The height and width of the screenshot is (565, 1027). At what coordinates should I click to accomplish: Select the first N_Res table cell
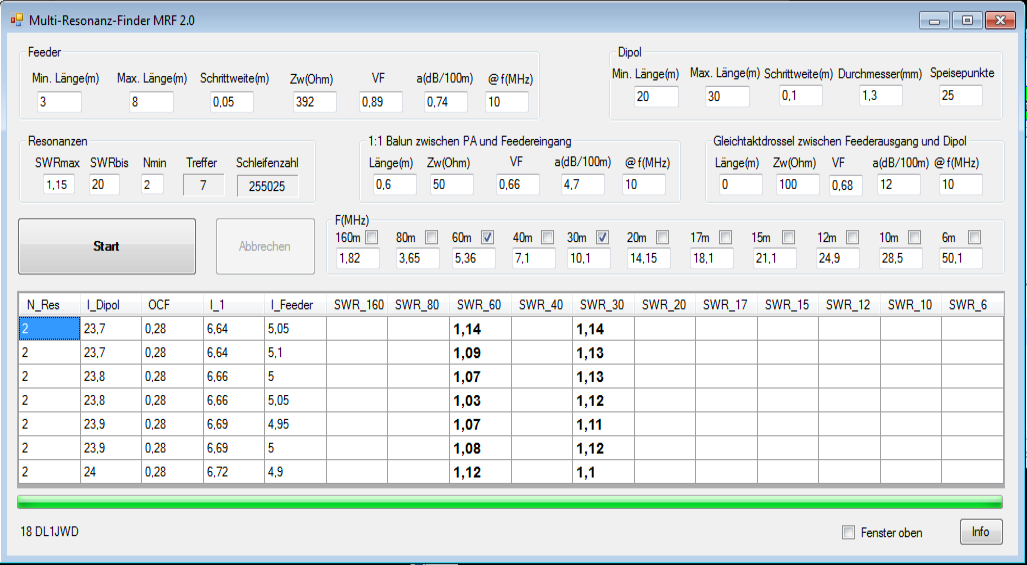[x=48, y=327]
